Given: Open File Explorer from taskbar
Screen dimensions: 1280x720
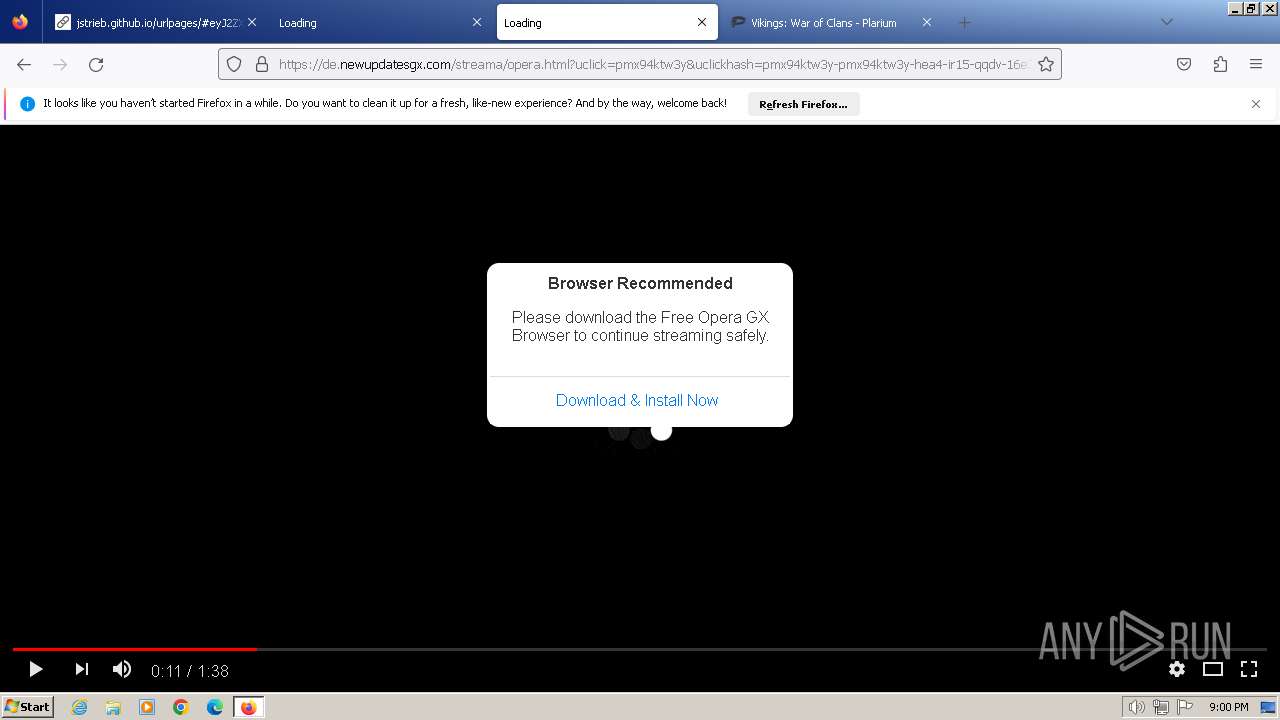Looking at the screenshot, I should [x=113, y=707].
